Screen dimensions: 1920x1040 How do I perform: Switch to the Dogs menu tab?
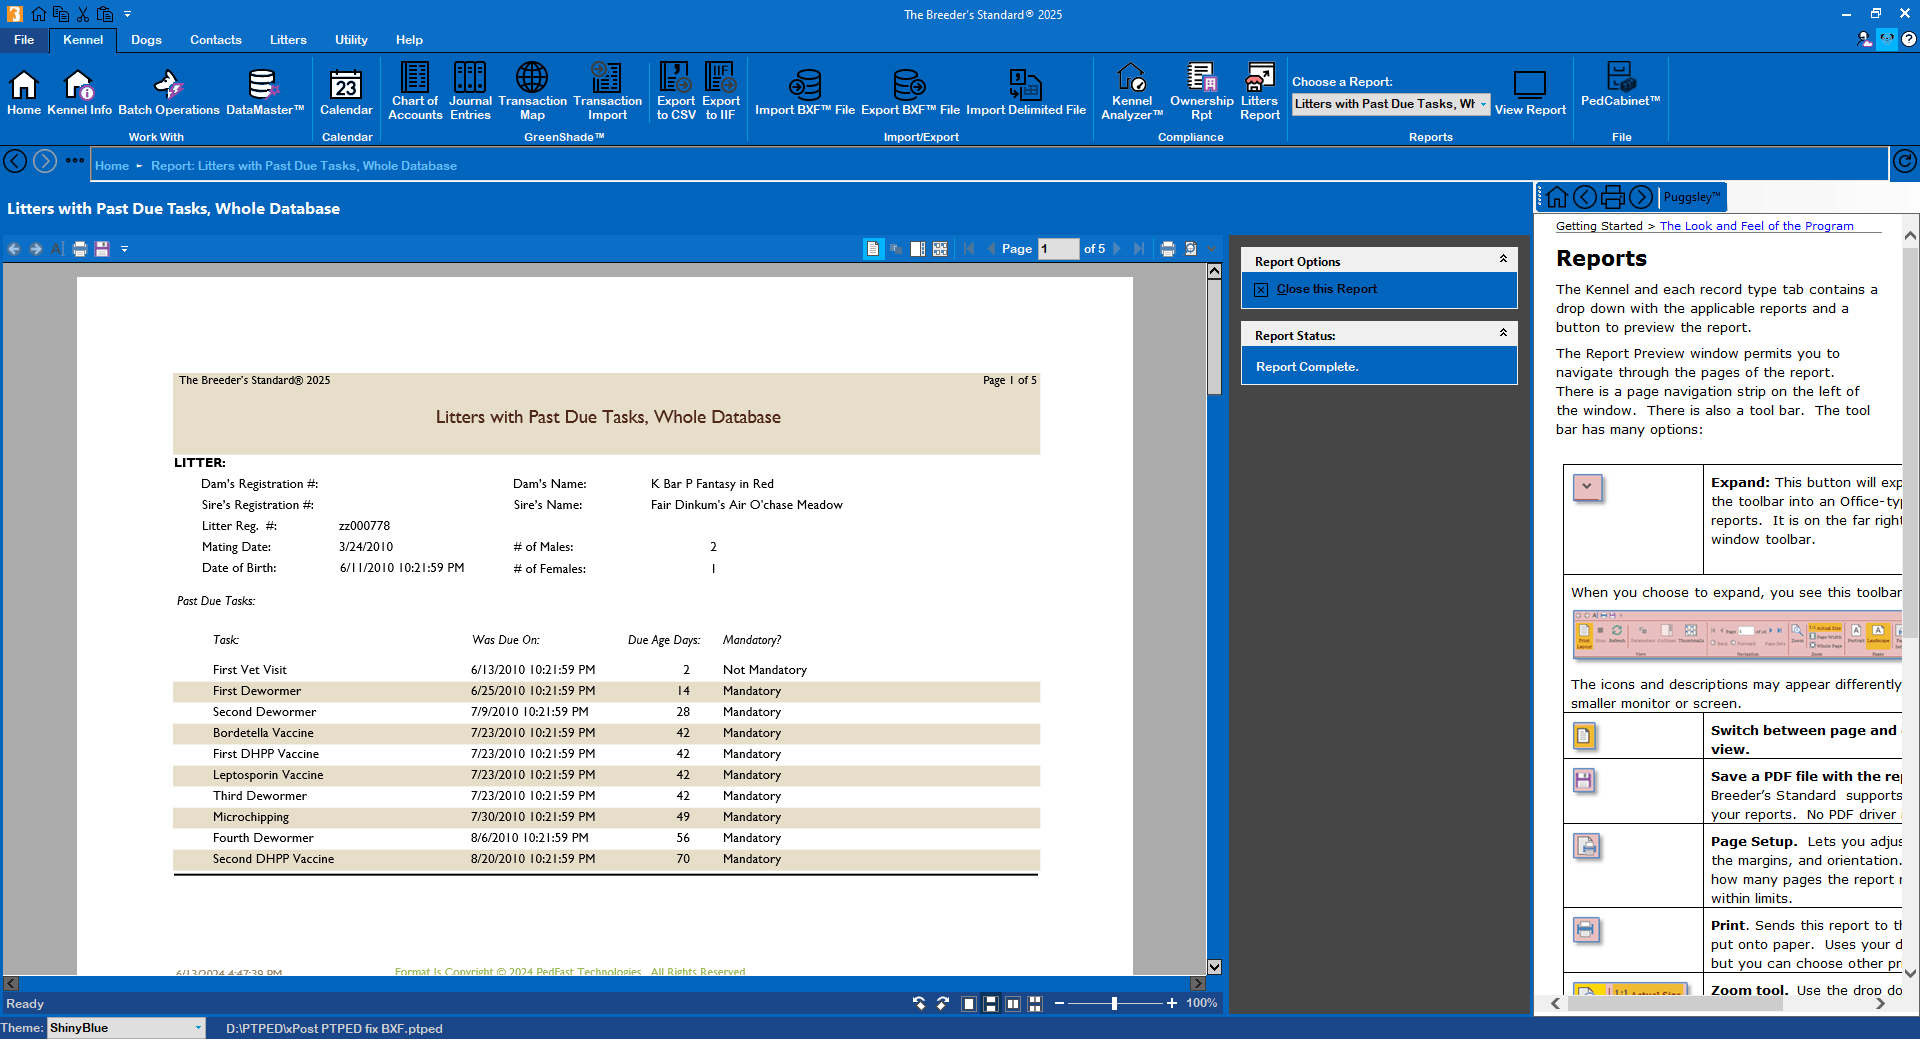point(146,40)
